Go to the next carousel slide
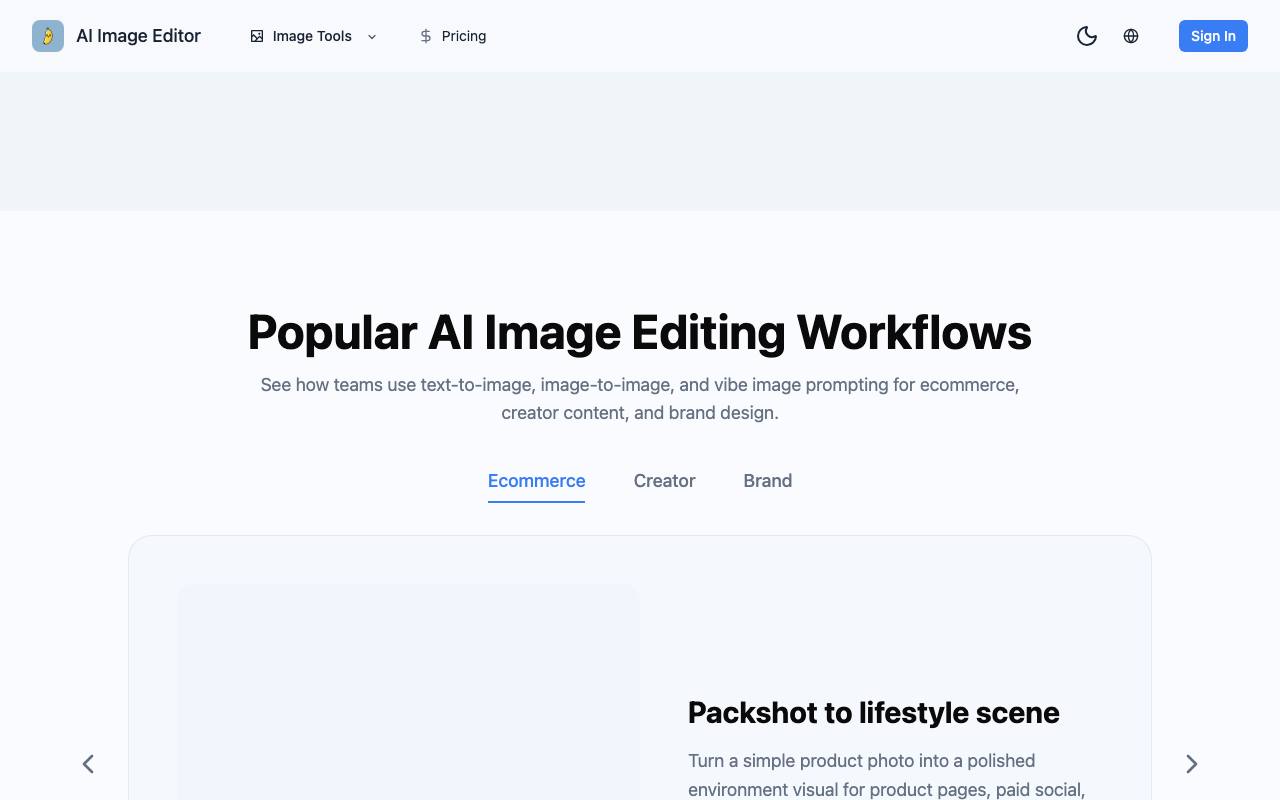This screenshot has height=800, width=1280. click(1192, 764)
